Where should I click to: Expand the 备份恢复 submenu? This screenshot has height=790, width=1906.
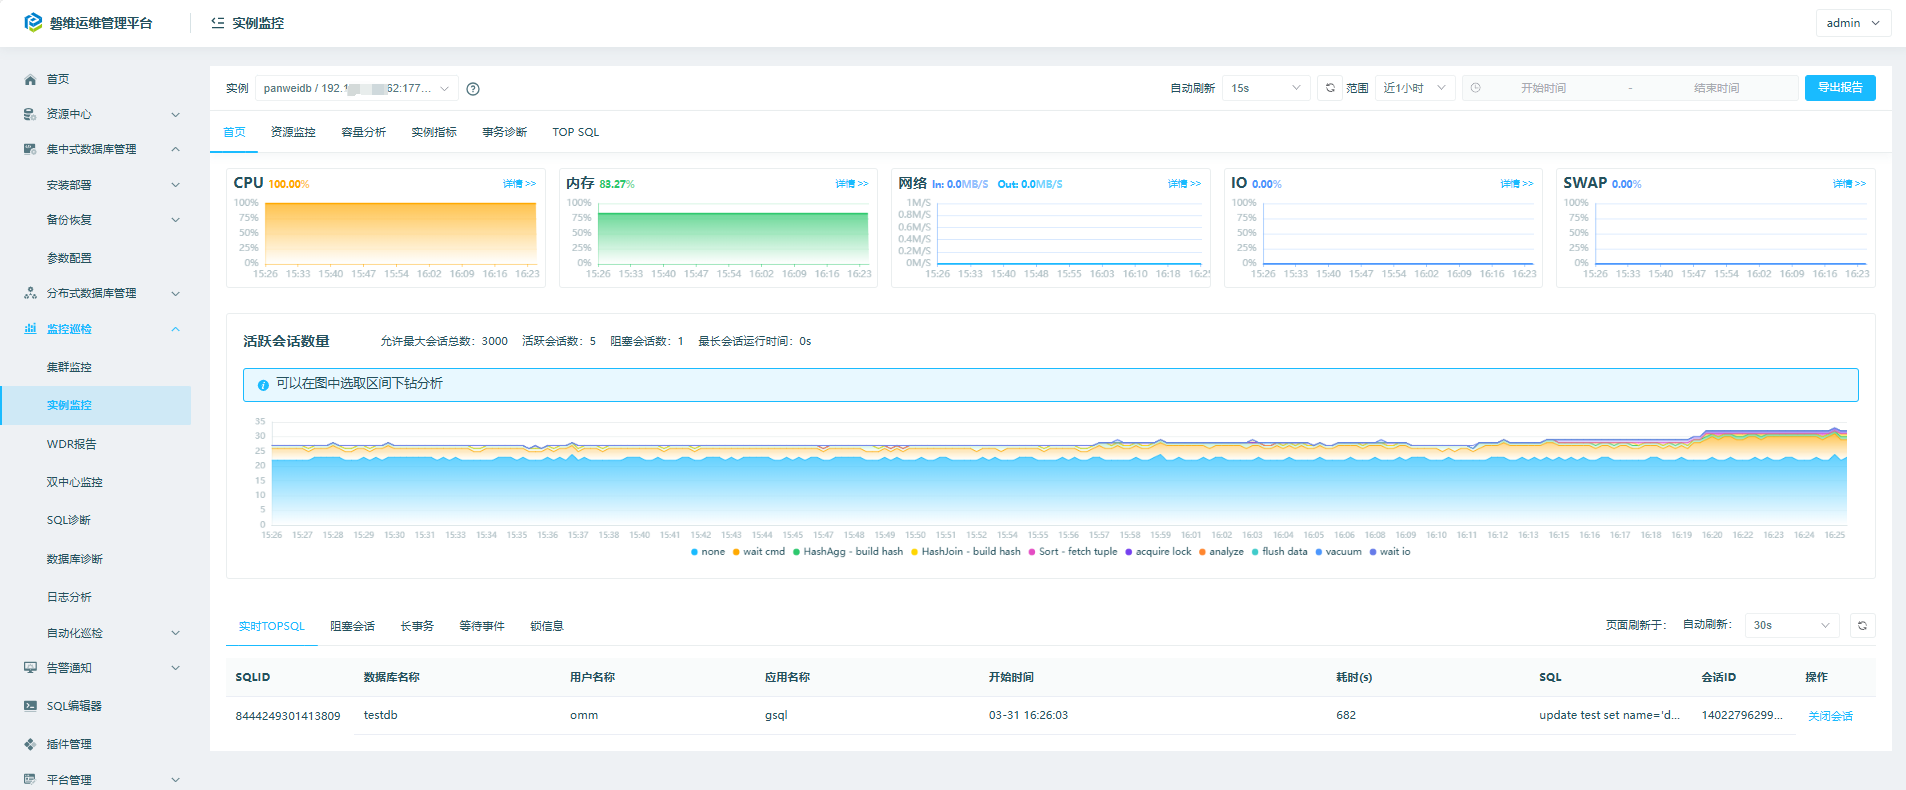tap(175, 220)
